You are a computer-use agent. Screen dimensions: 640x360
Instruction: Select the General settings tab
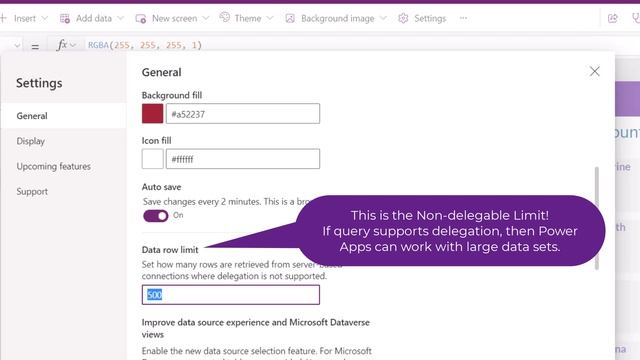coord(64,116)
